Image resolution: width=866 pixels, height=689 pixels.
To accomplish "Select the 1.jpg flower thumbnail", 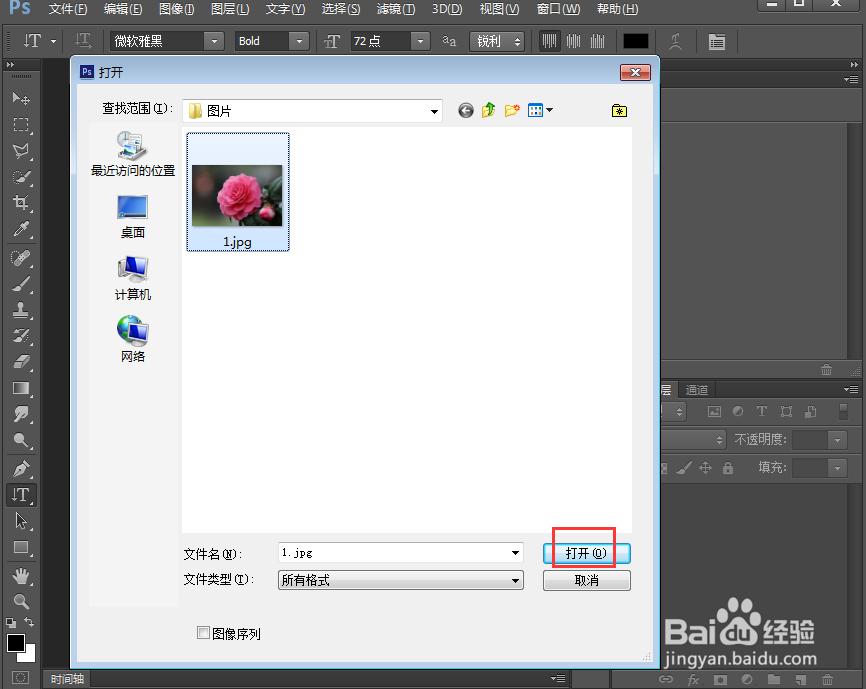I will 237,192.
